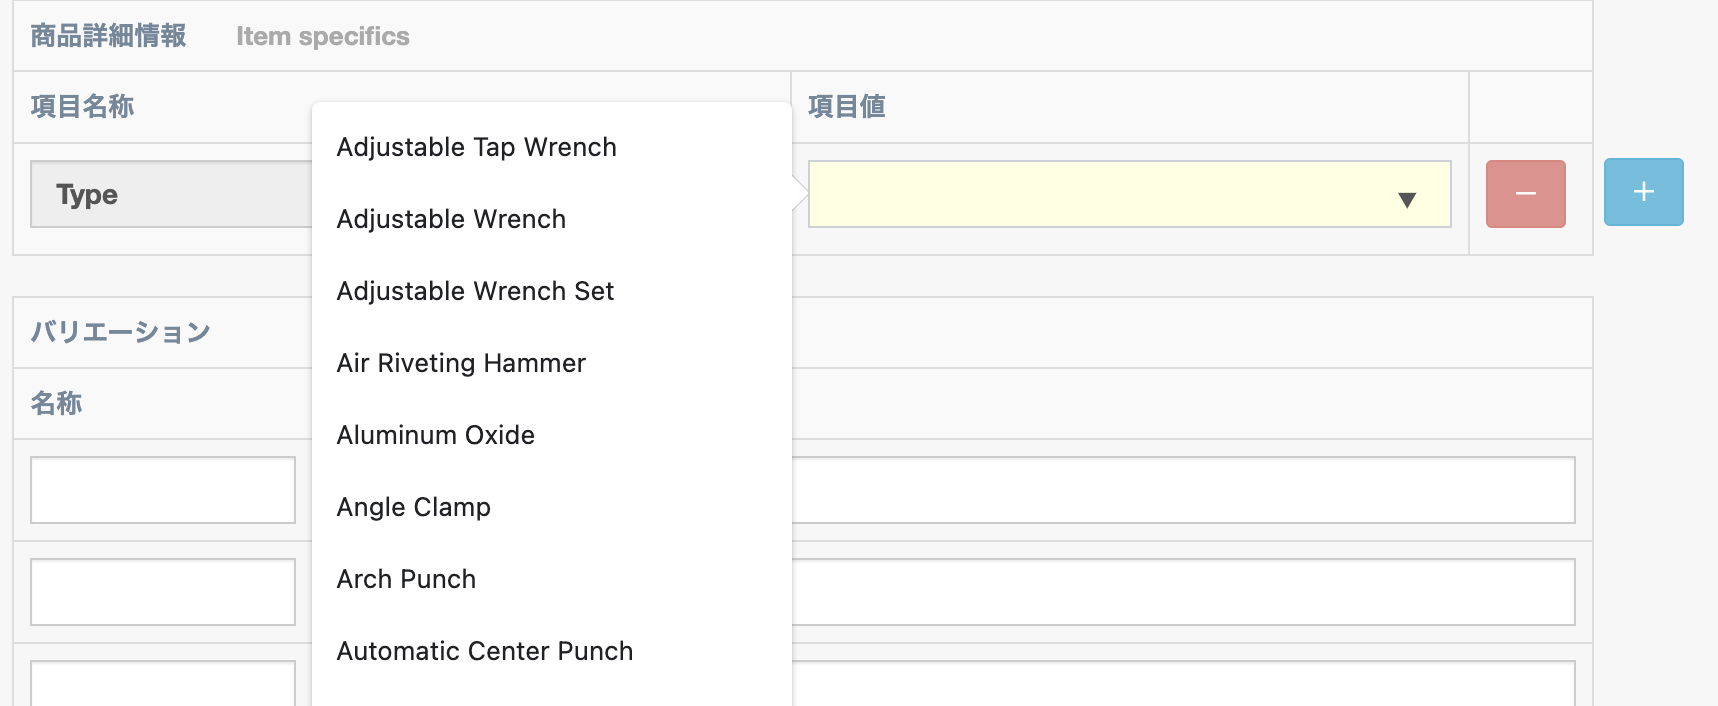
Task: Click the third variation name input box
Action: click(x=163, y=684)
